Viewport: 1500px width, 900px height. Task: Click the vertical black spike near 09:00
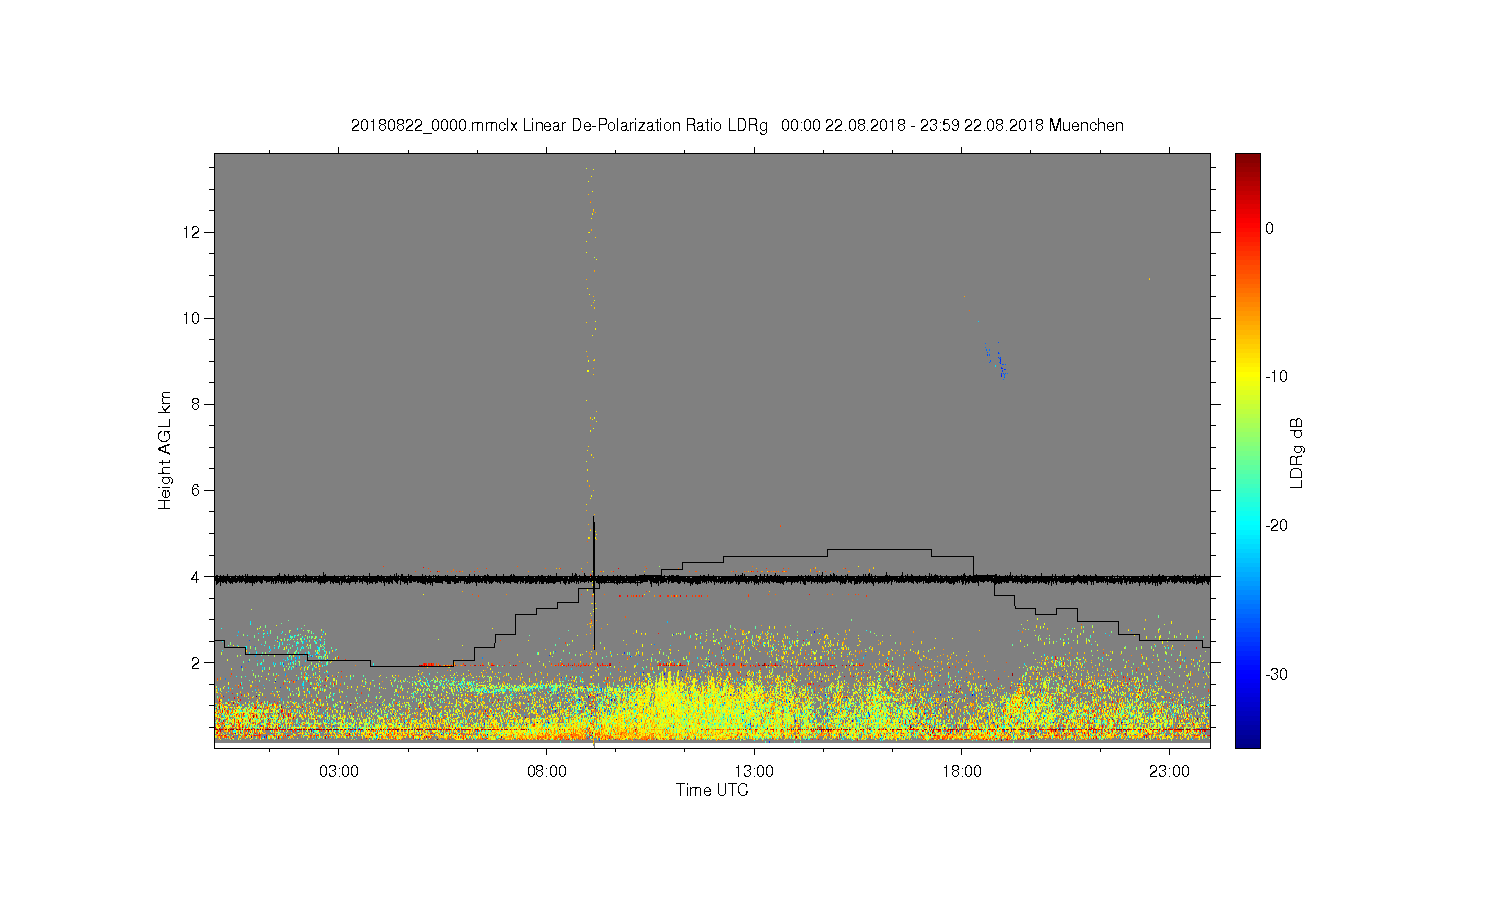point(594,584)
